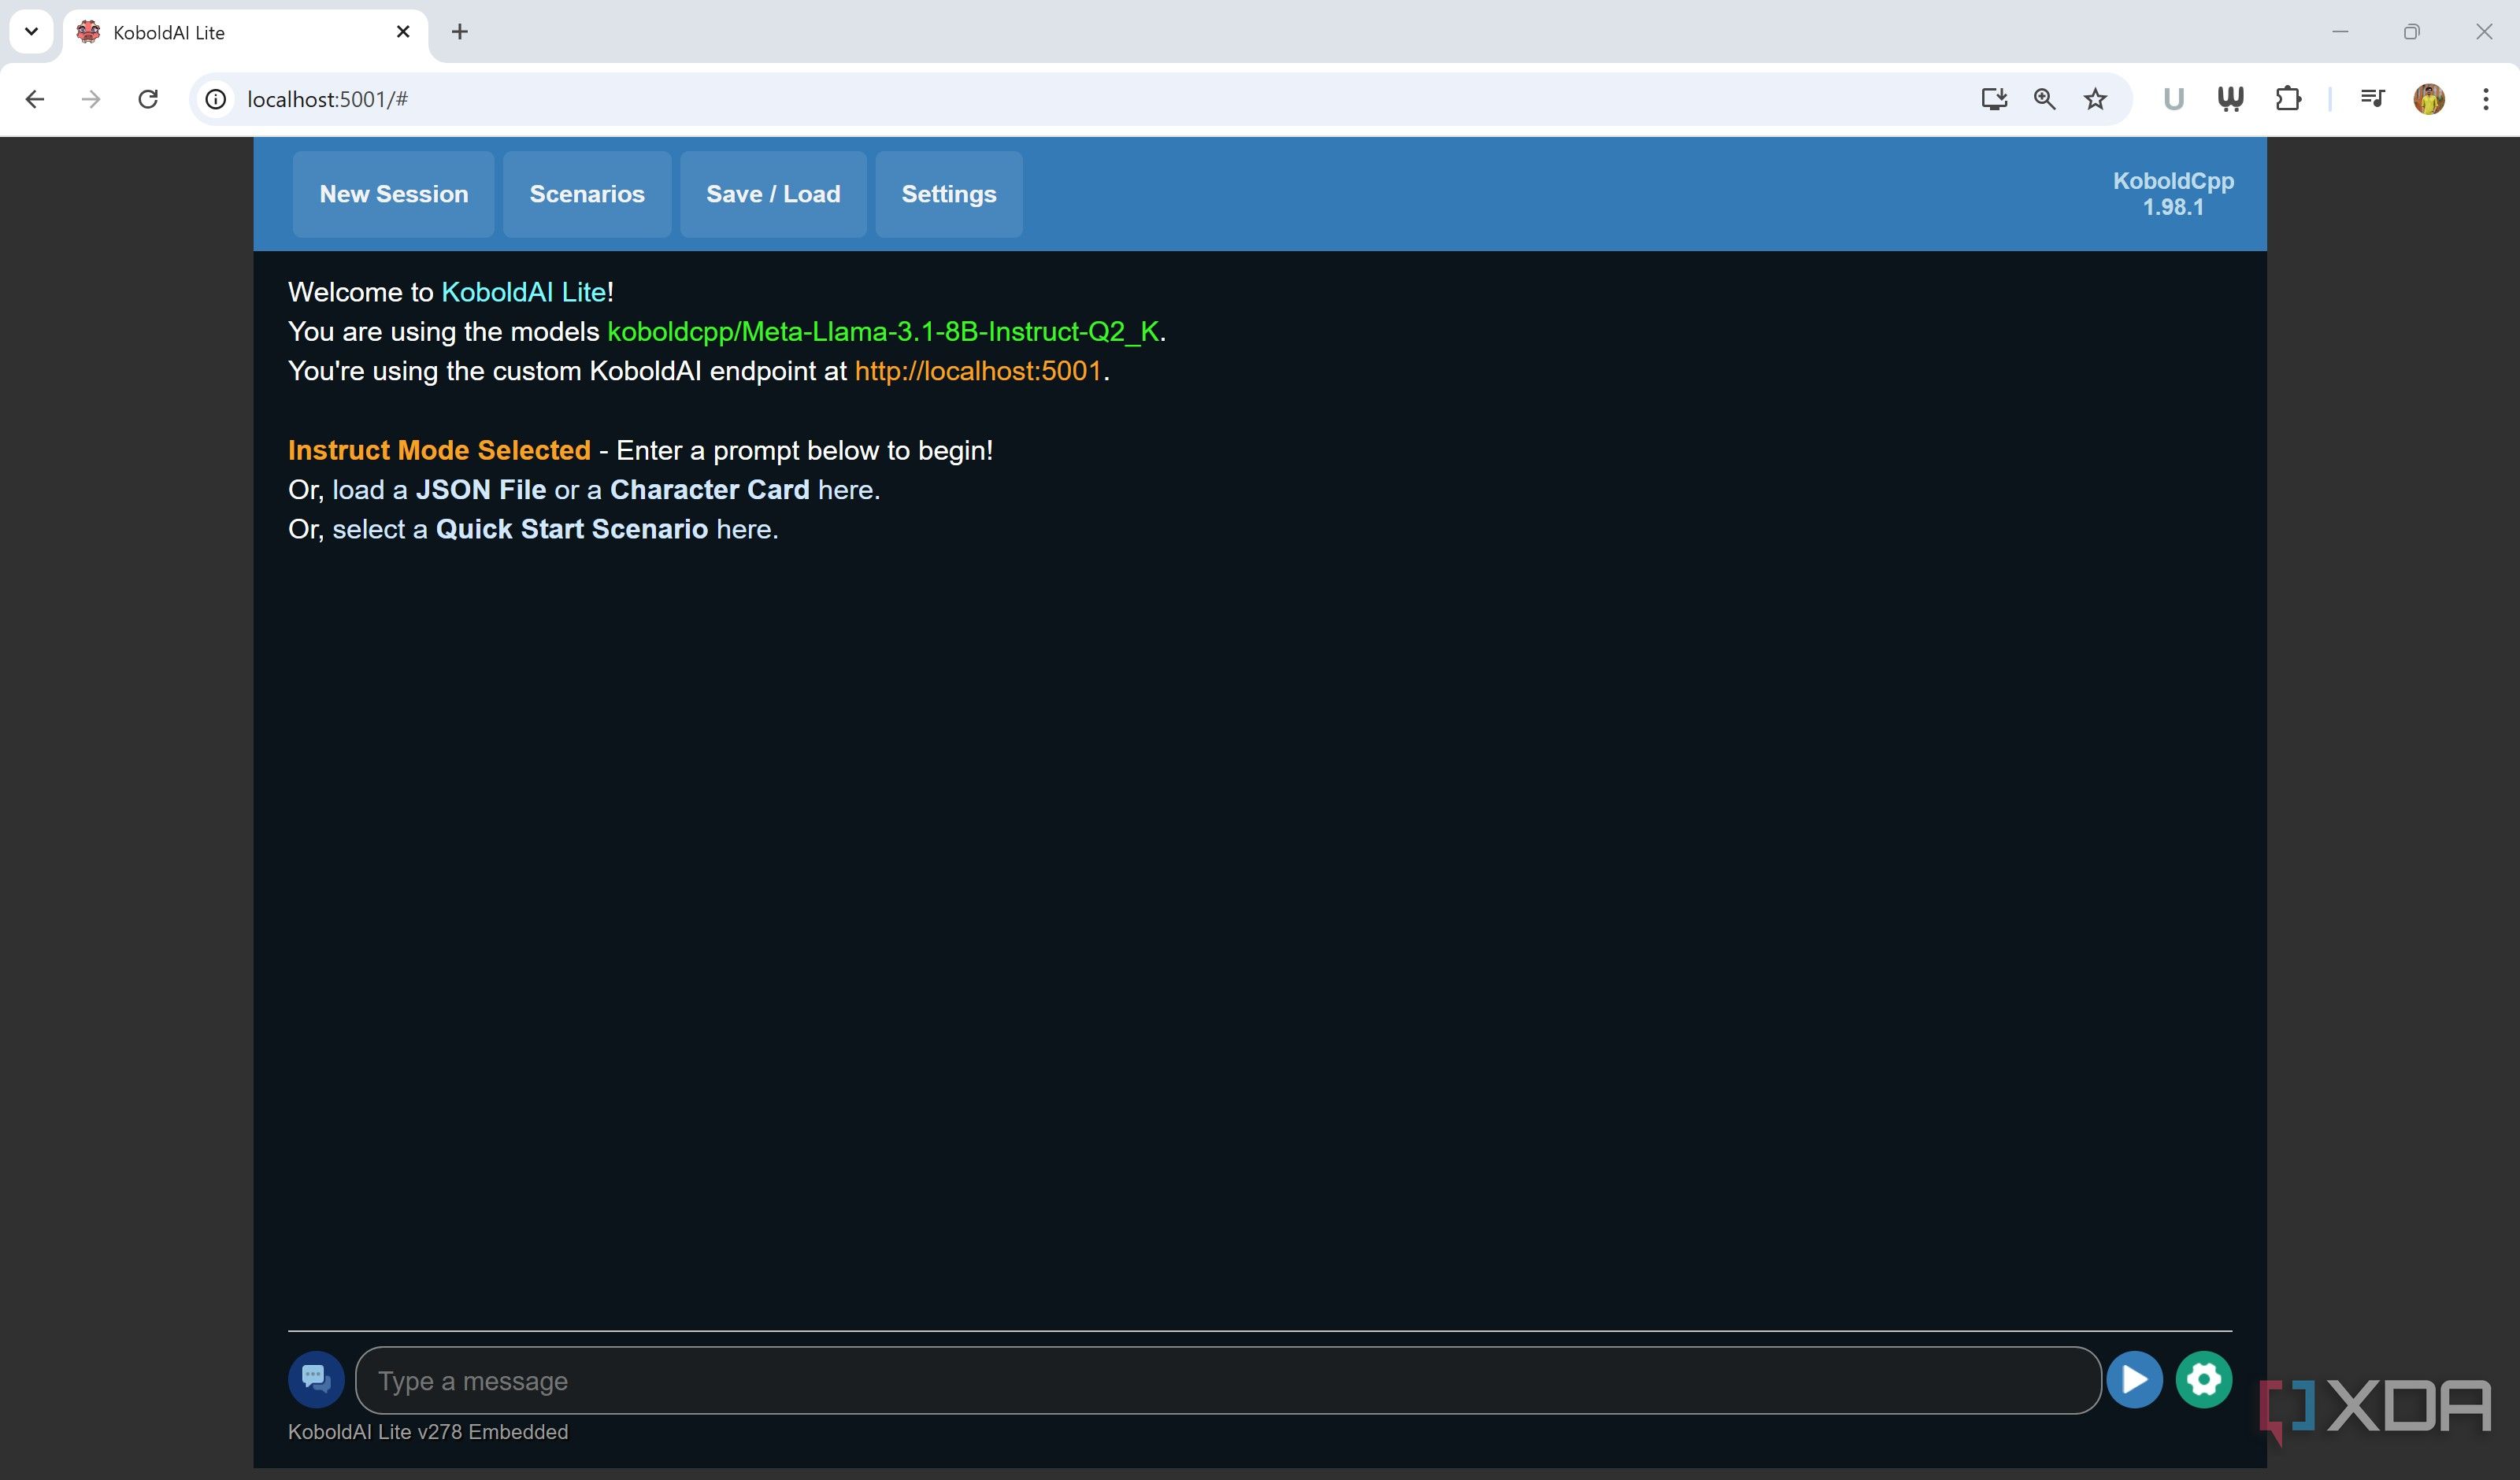Reload the localhost page

[x=148, y=99]
